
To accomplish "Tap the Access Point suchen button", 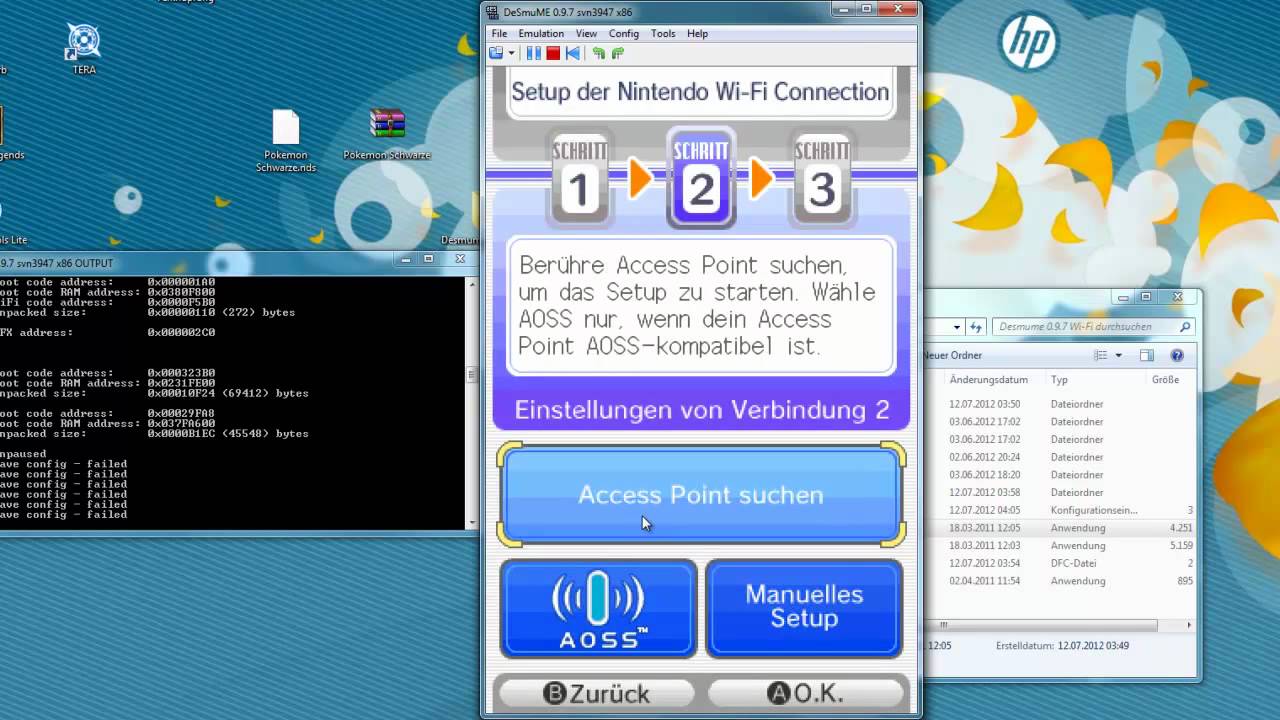I will tap(701, 495).
